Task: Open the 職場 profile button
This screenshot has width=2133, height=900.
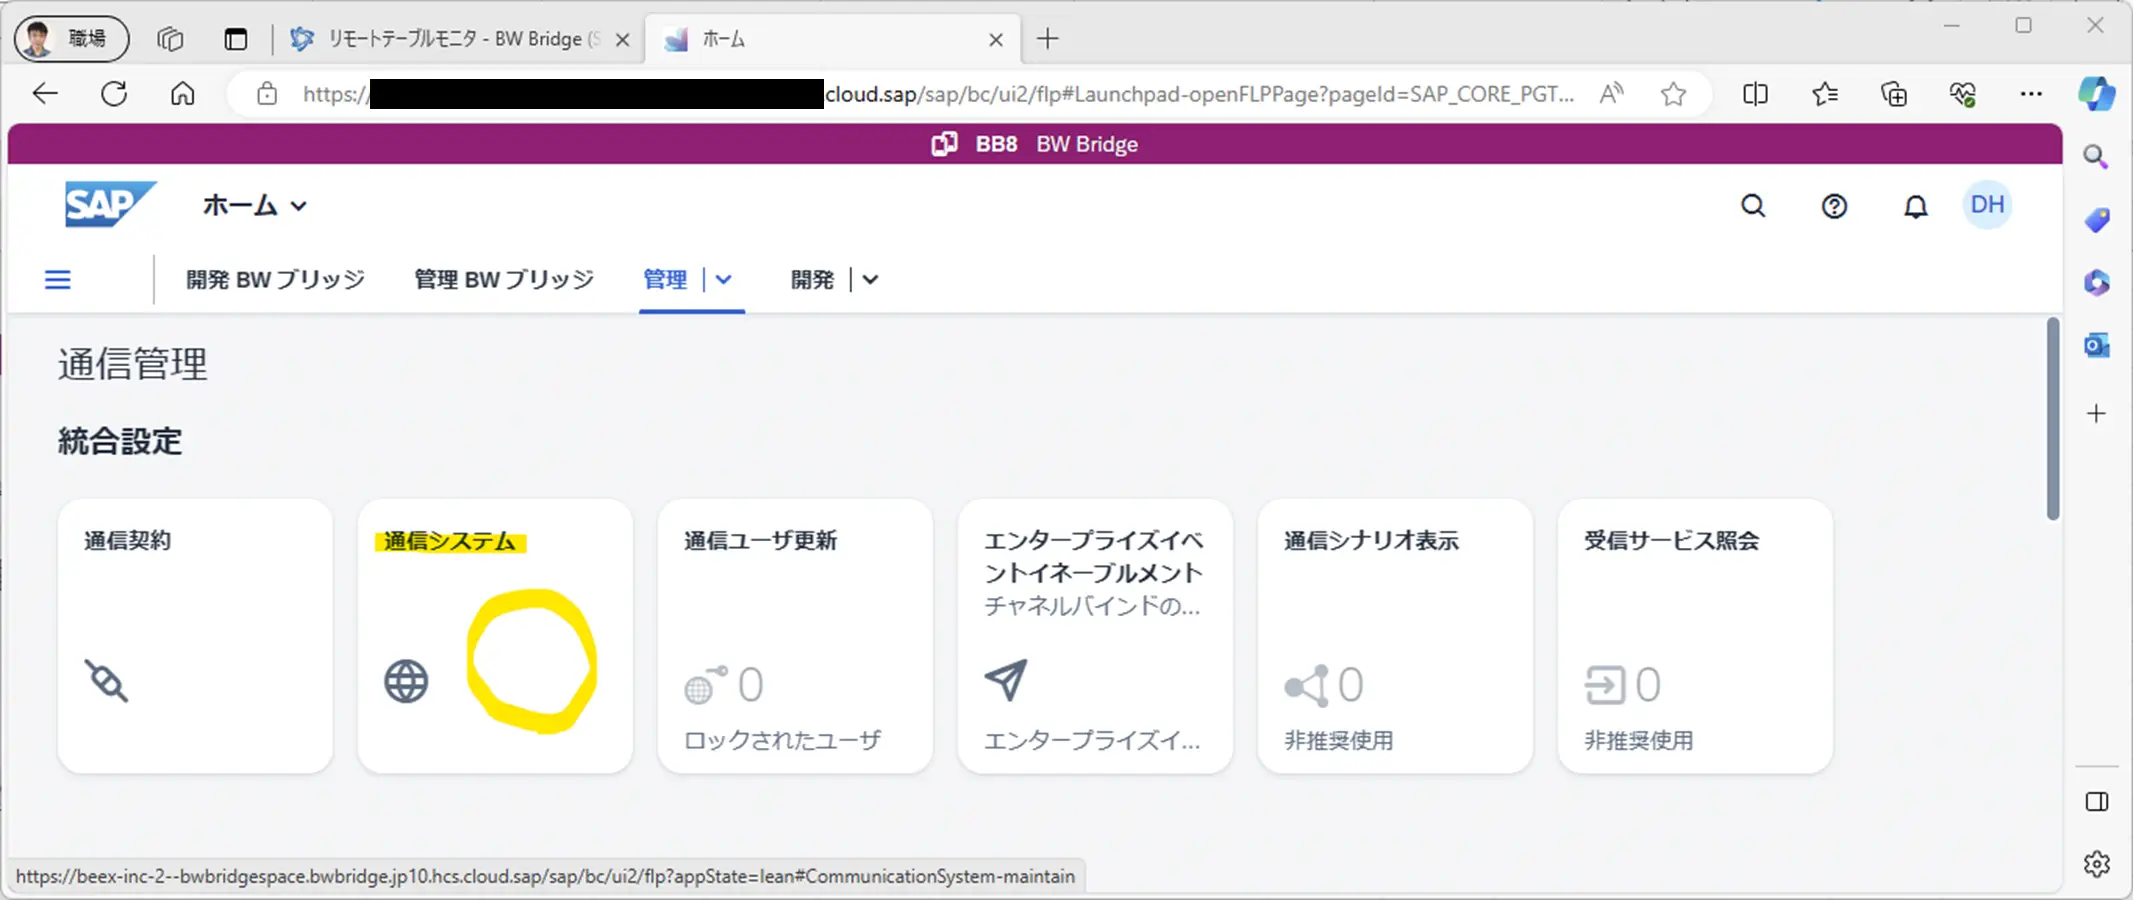Action: (72, 39)
